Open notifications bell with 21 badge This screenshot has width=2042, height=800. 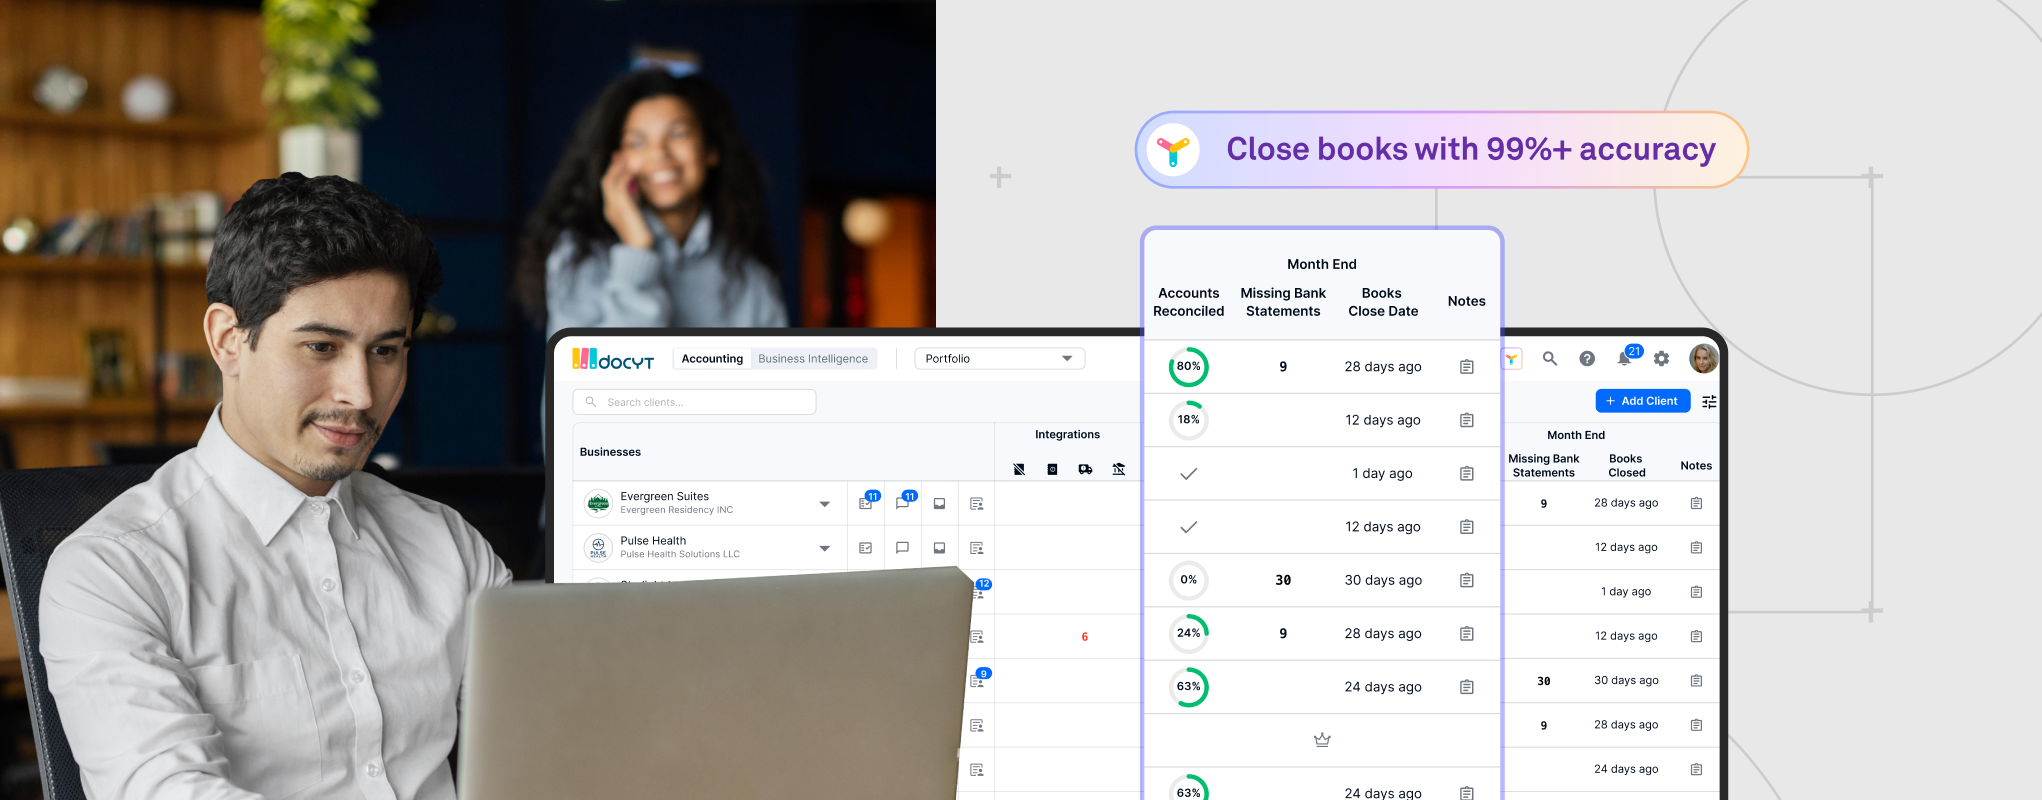[1627, 357]
